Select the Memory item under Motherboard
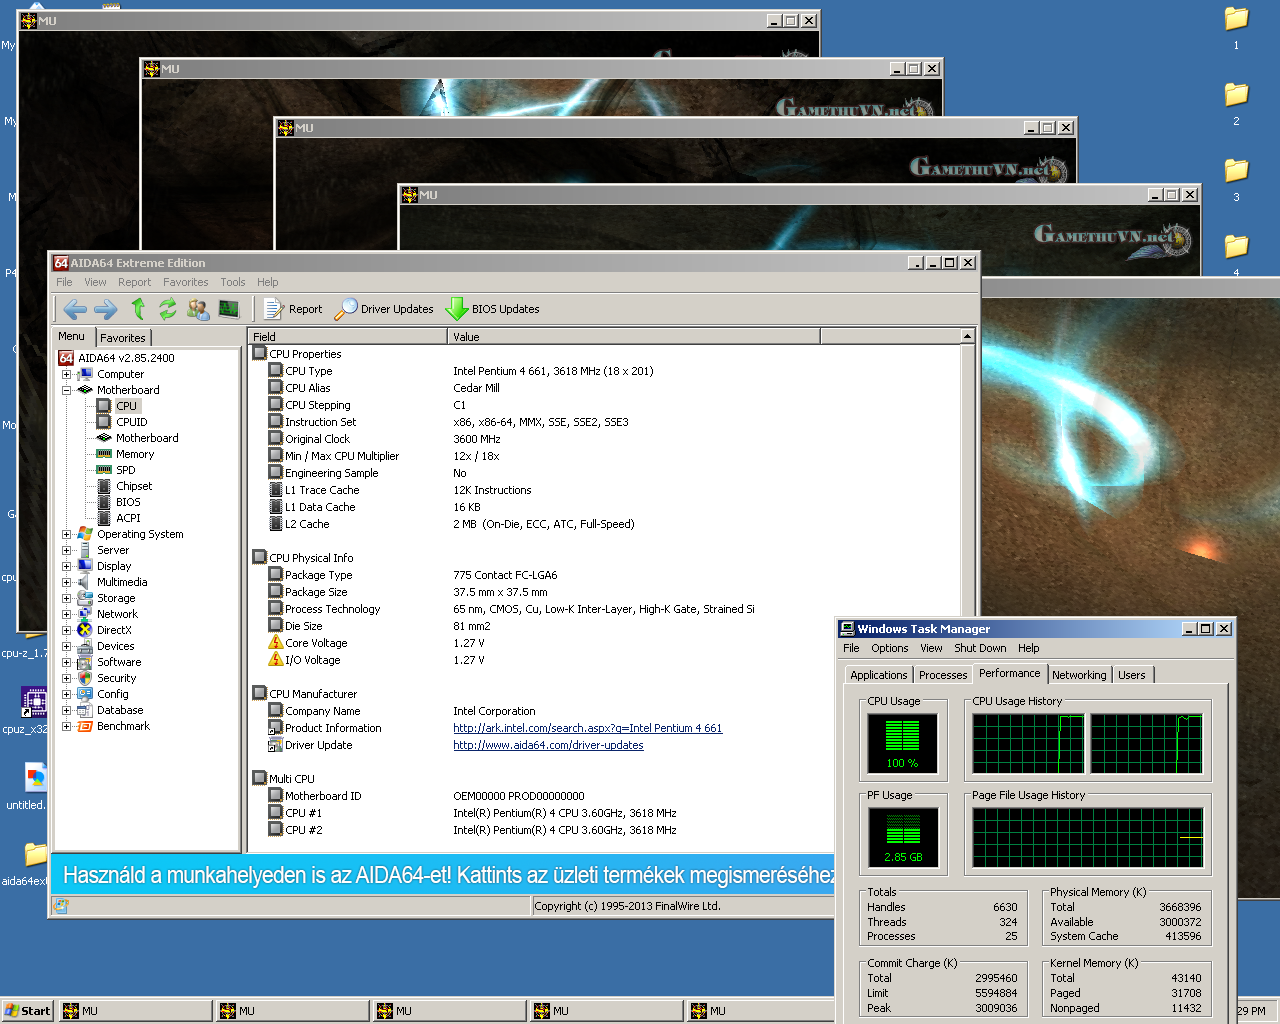This screenshot has height=1024, width=1280. [x=135, y=454]
